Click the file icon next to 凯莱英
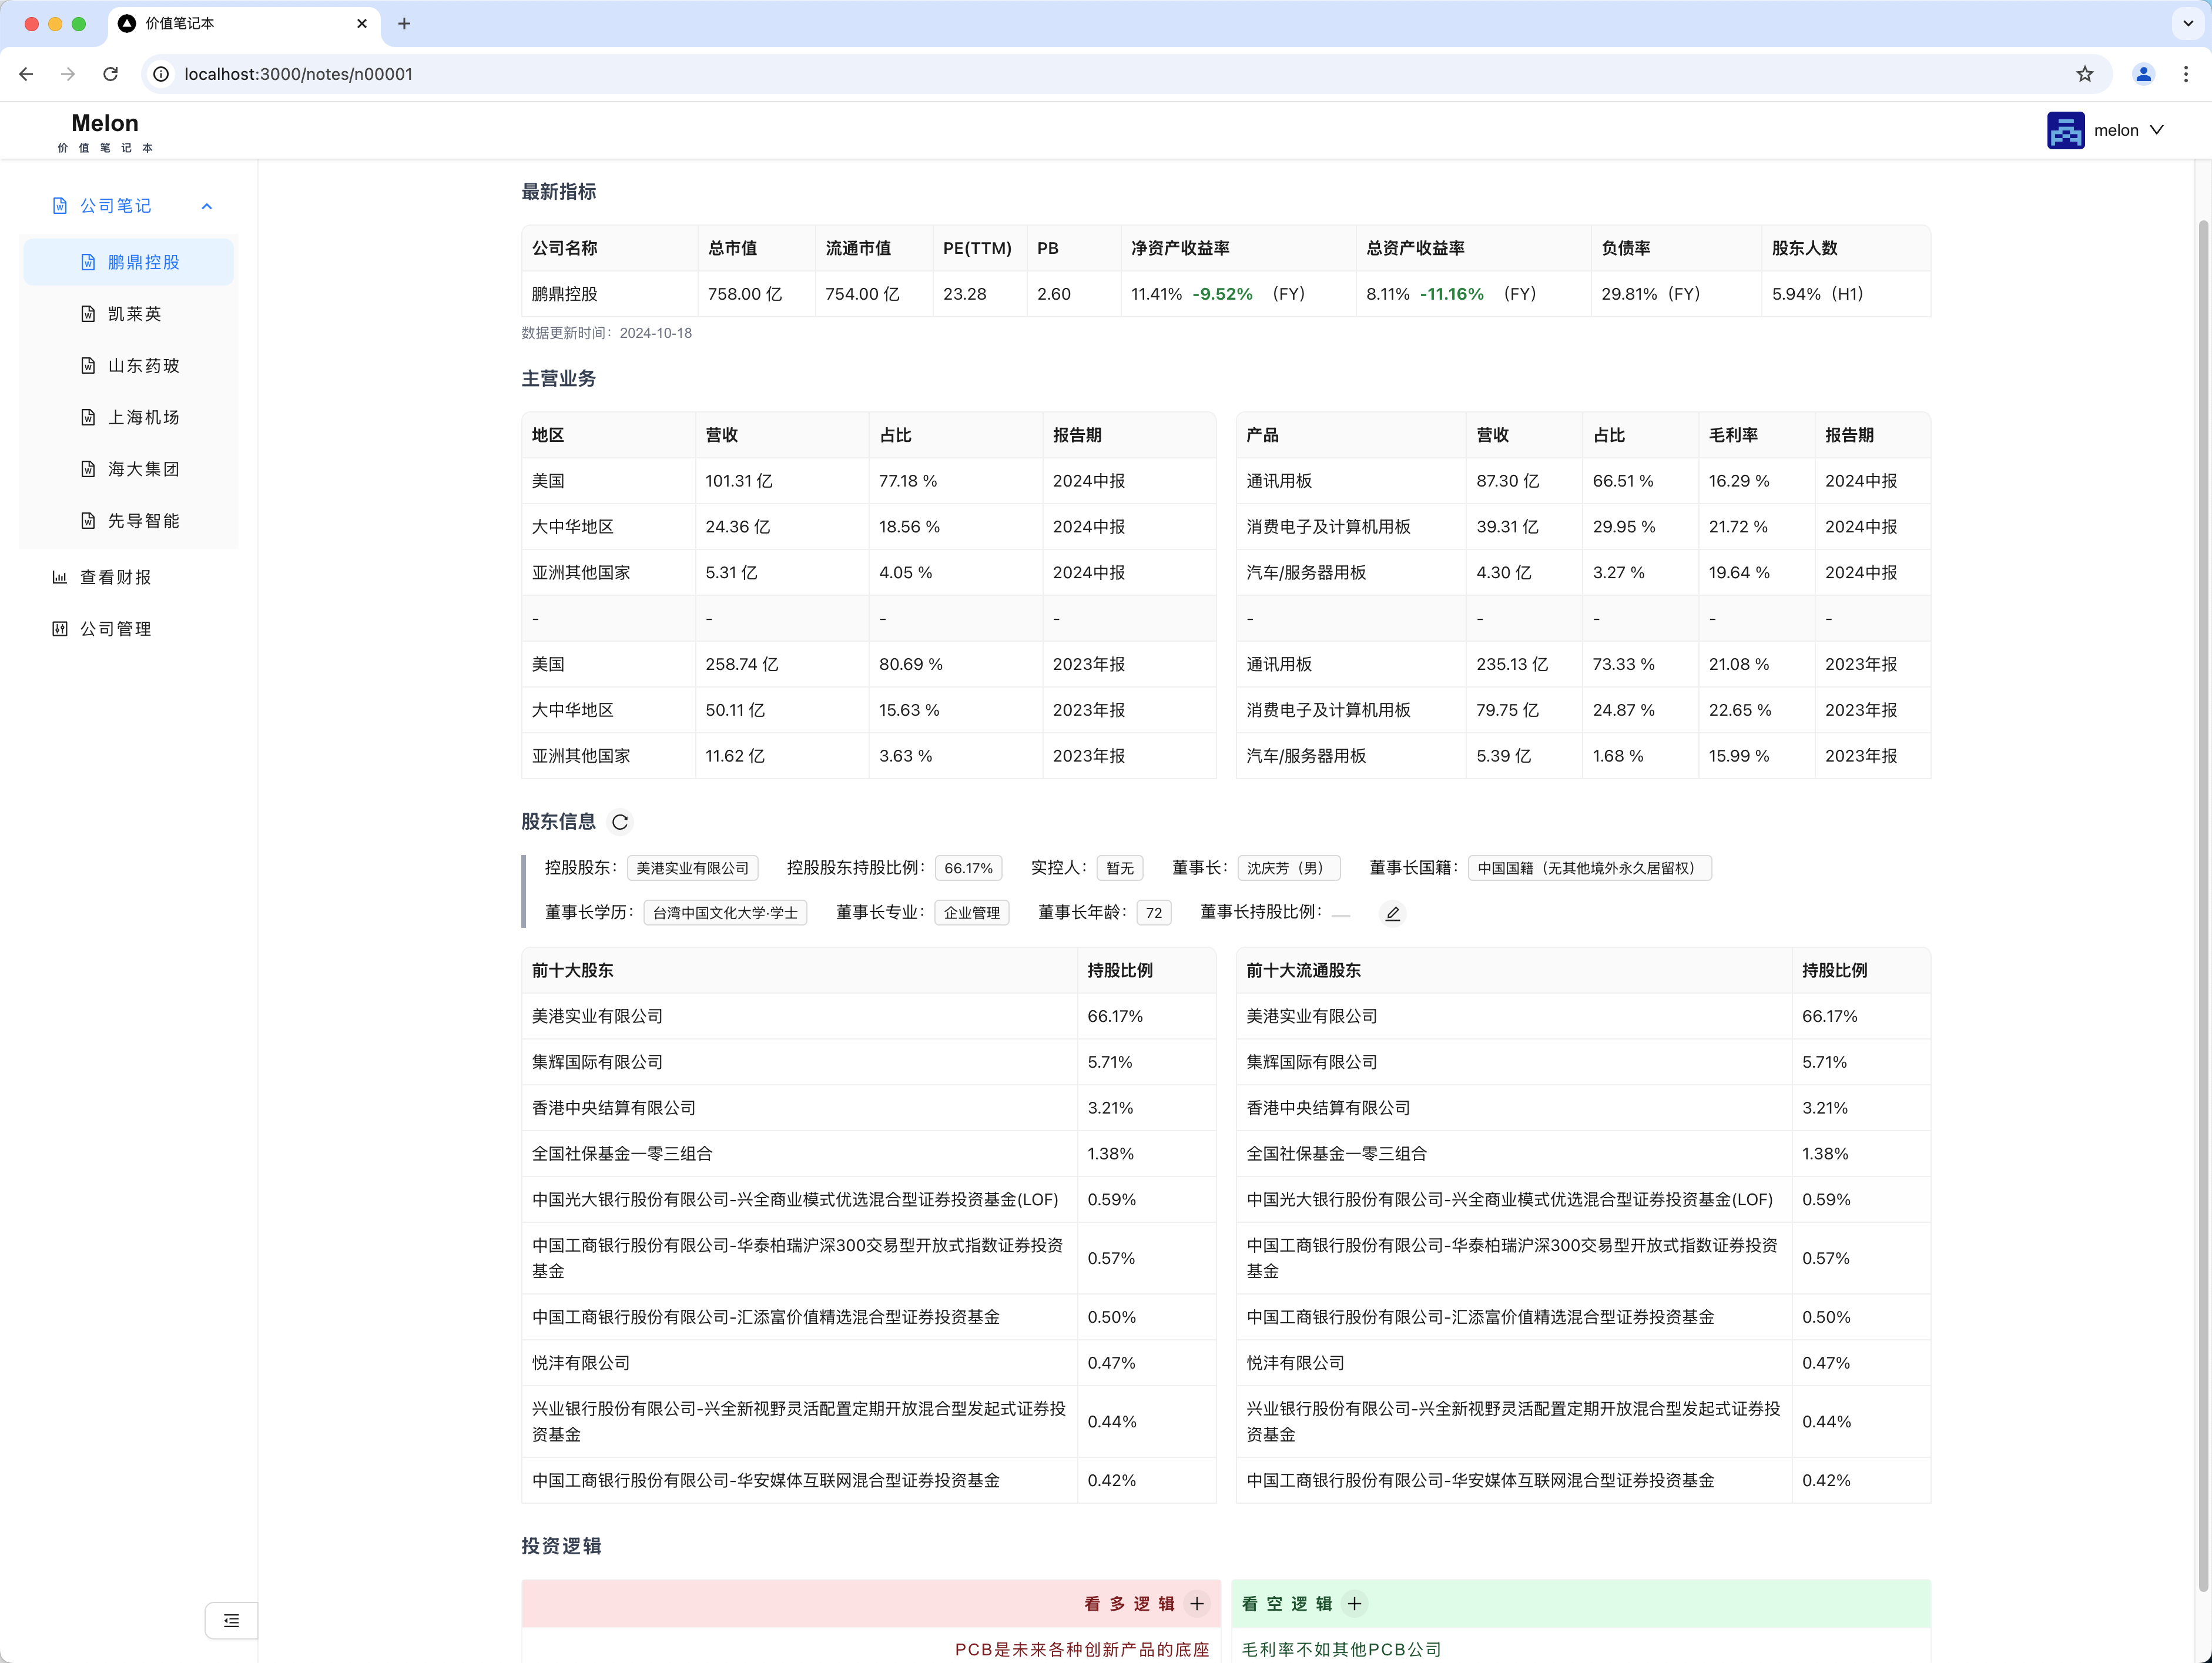2212x1663 pixels. point(88,314)
